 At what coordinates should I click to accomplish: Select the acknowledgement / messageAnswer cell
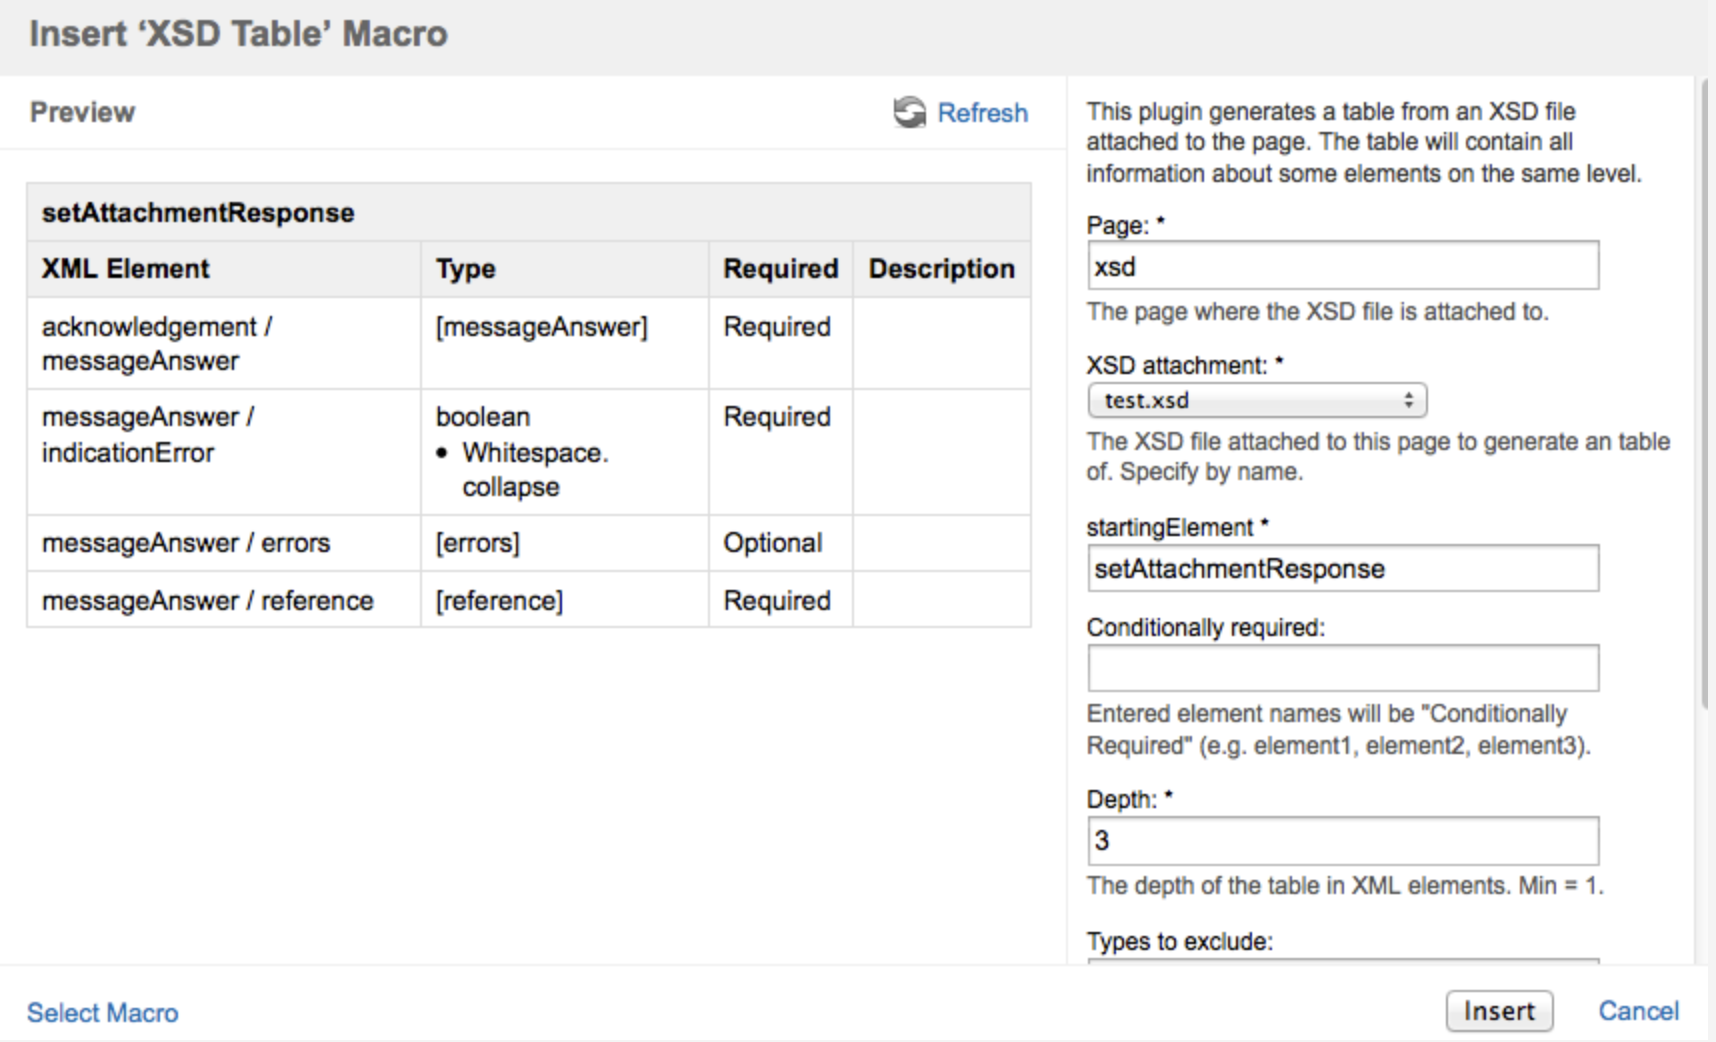coord(157,344)
